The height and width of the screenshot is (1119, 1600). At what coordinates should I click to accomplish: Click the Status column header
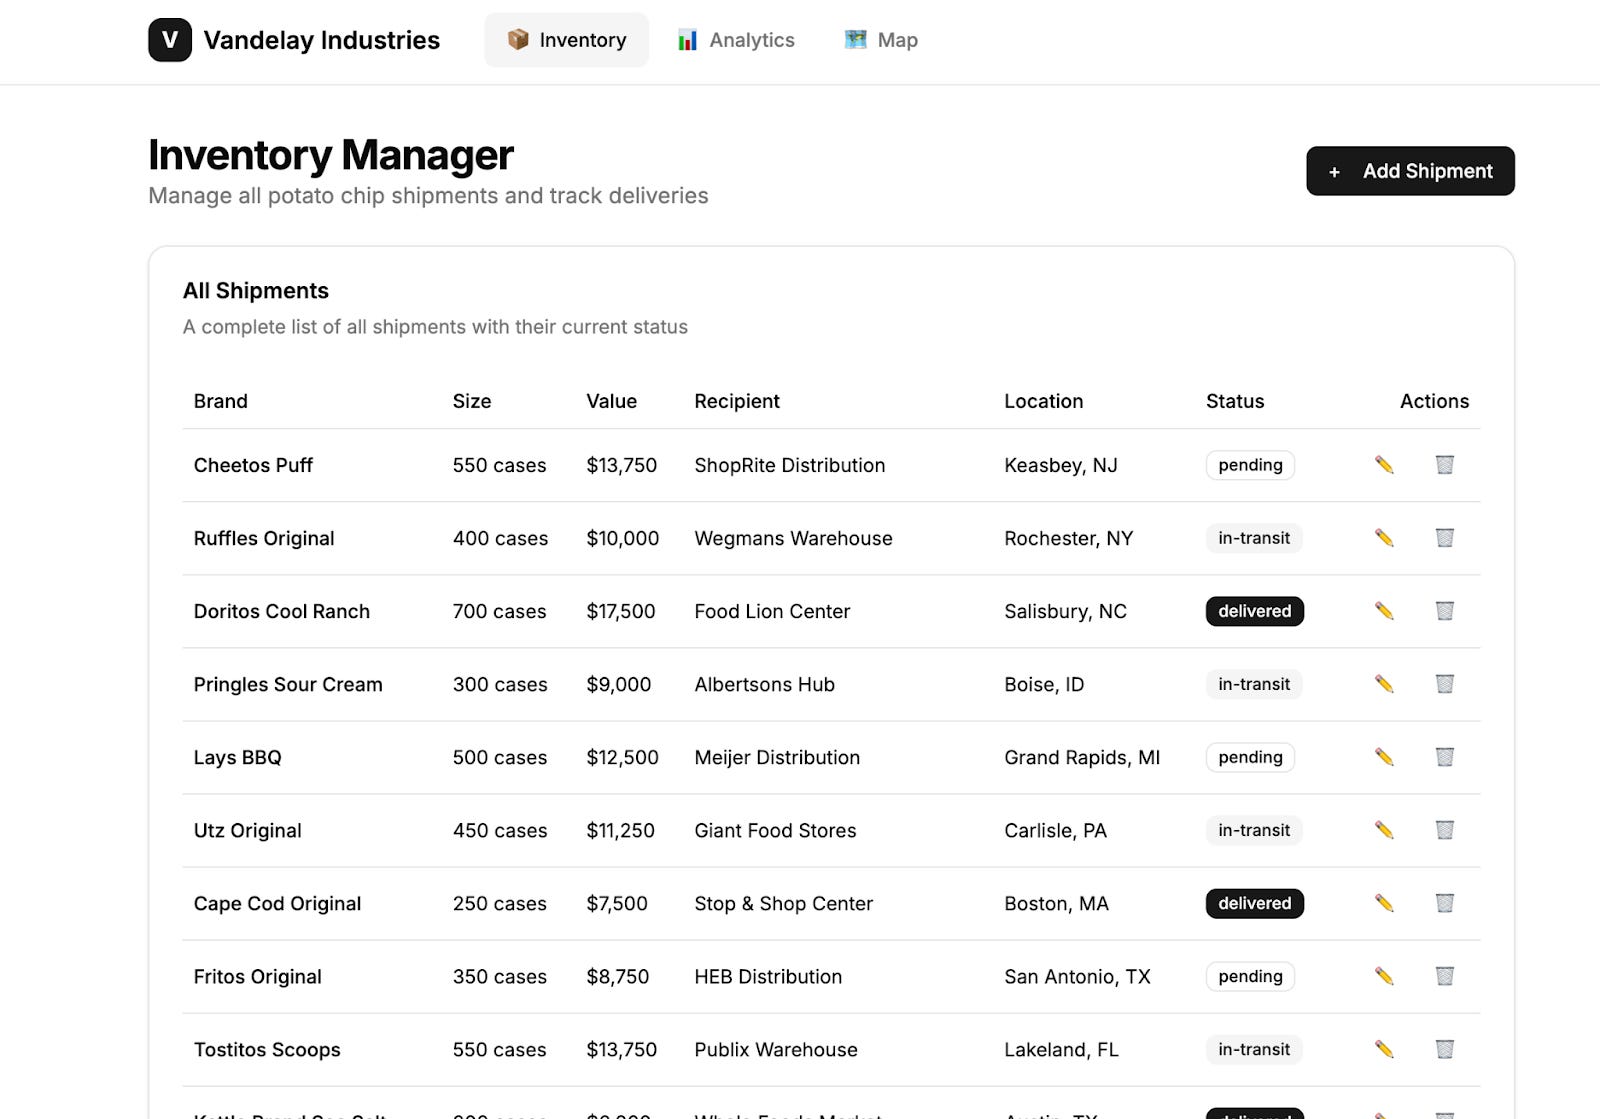tap(1235, 401)
